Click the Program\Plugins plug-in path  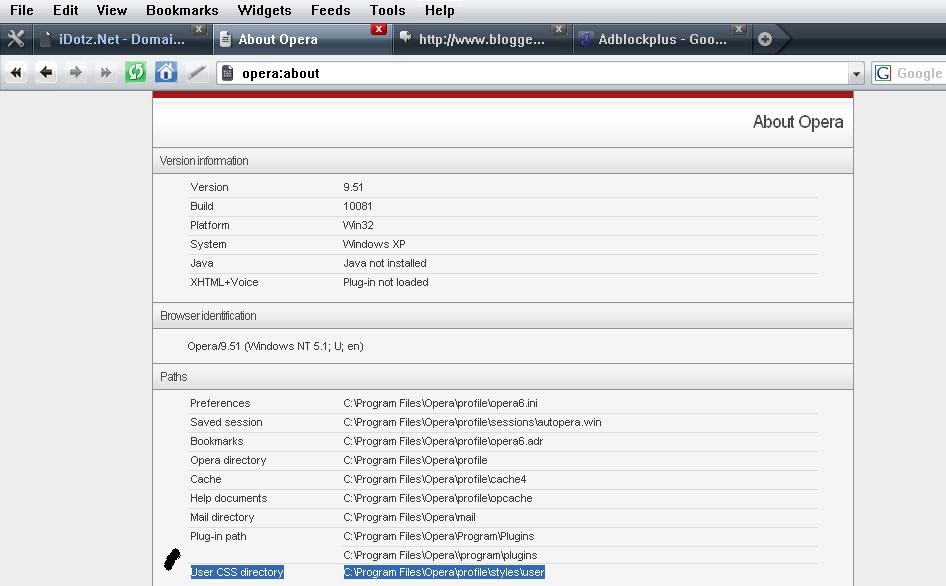pyautogui.click(x=439, y=537)
